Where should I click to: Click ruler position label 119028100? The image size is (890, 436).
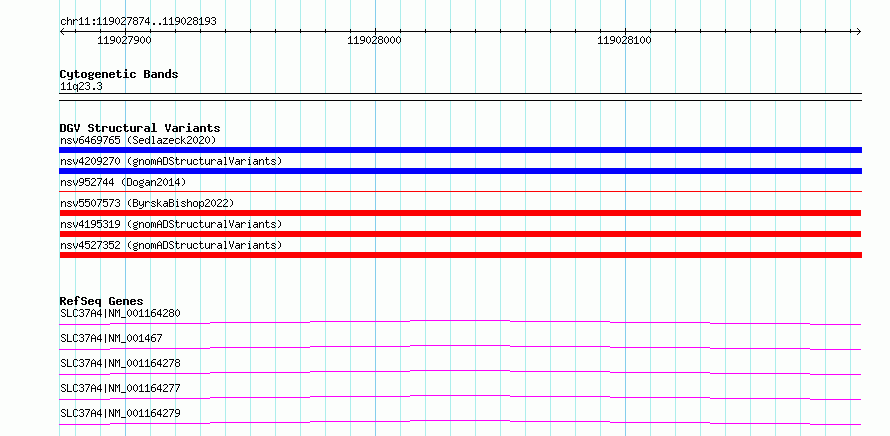tap(624, 40)
